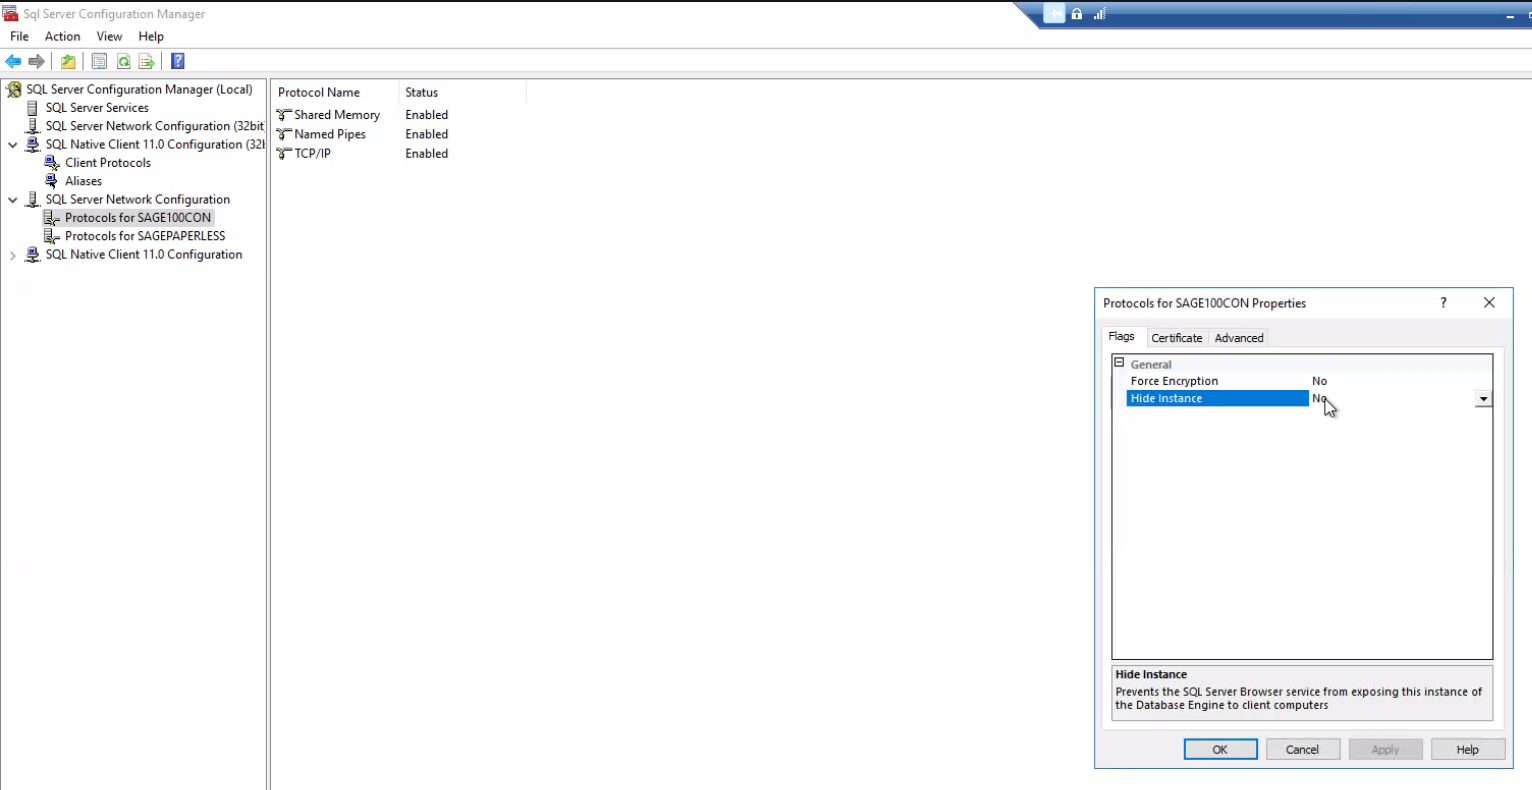Click the Named Pipes protocol icon

[x=284, y=135]
